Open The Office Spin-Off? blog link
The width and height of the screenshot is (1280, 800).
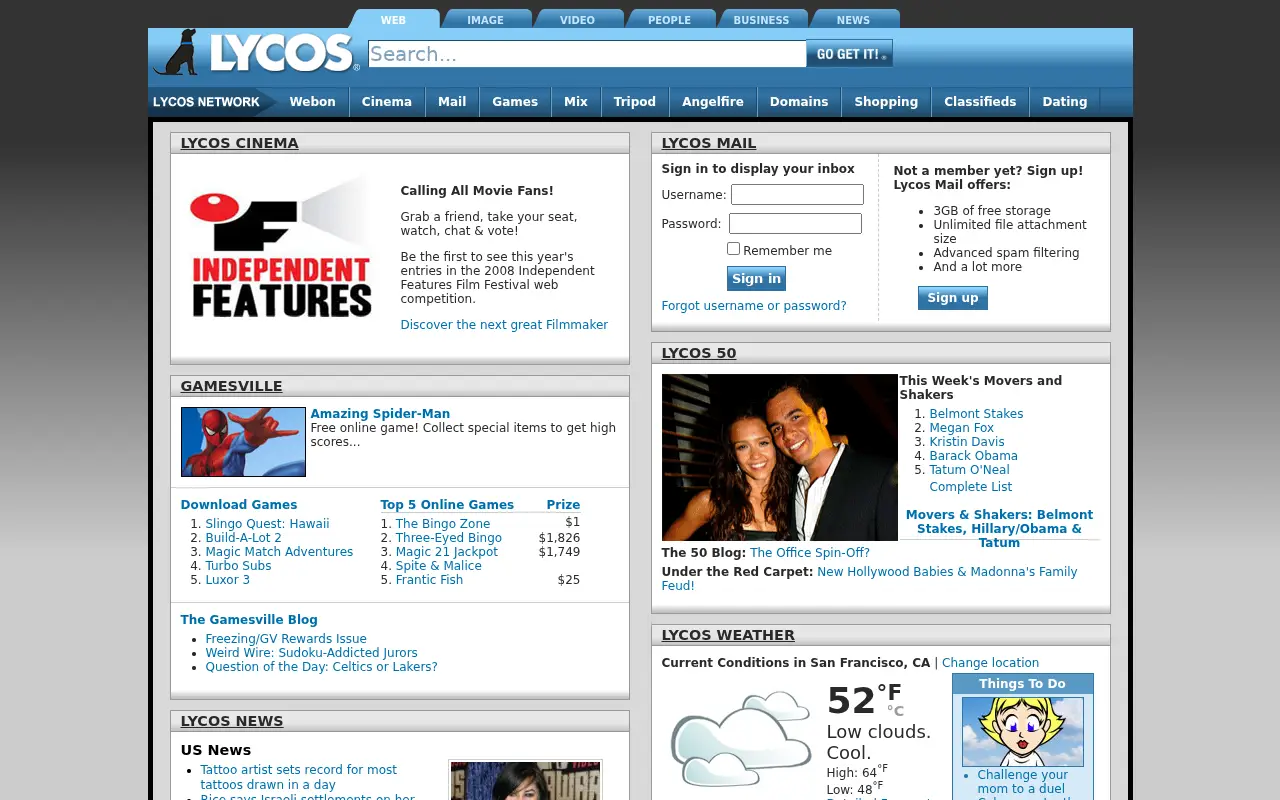pos(810,553)
